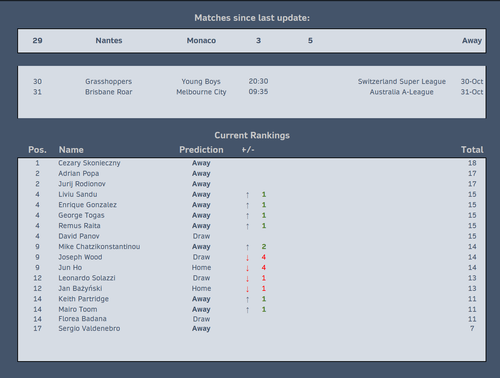Click the red down arrow in Jun Ho's row
The image size is (500, 378).
[248, 268]
